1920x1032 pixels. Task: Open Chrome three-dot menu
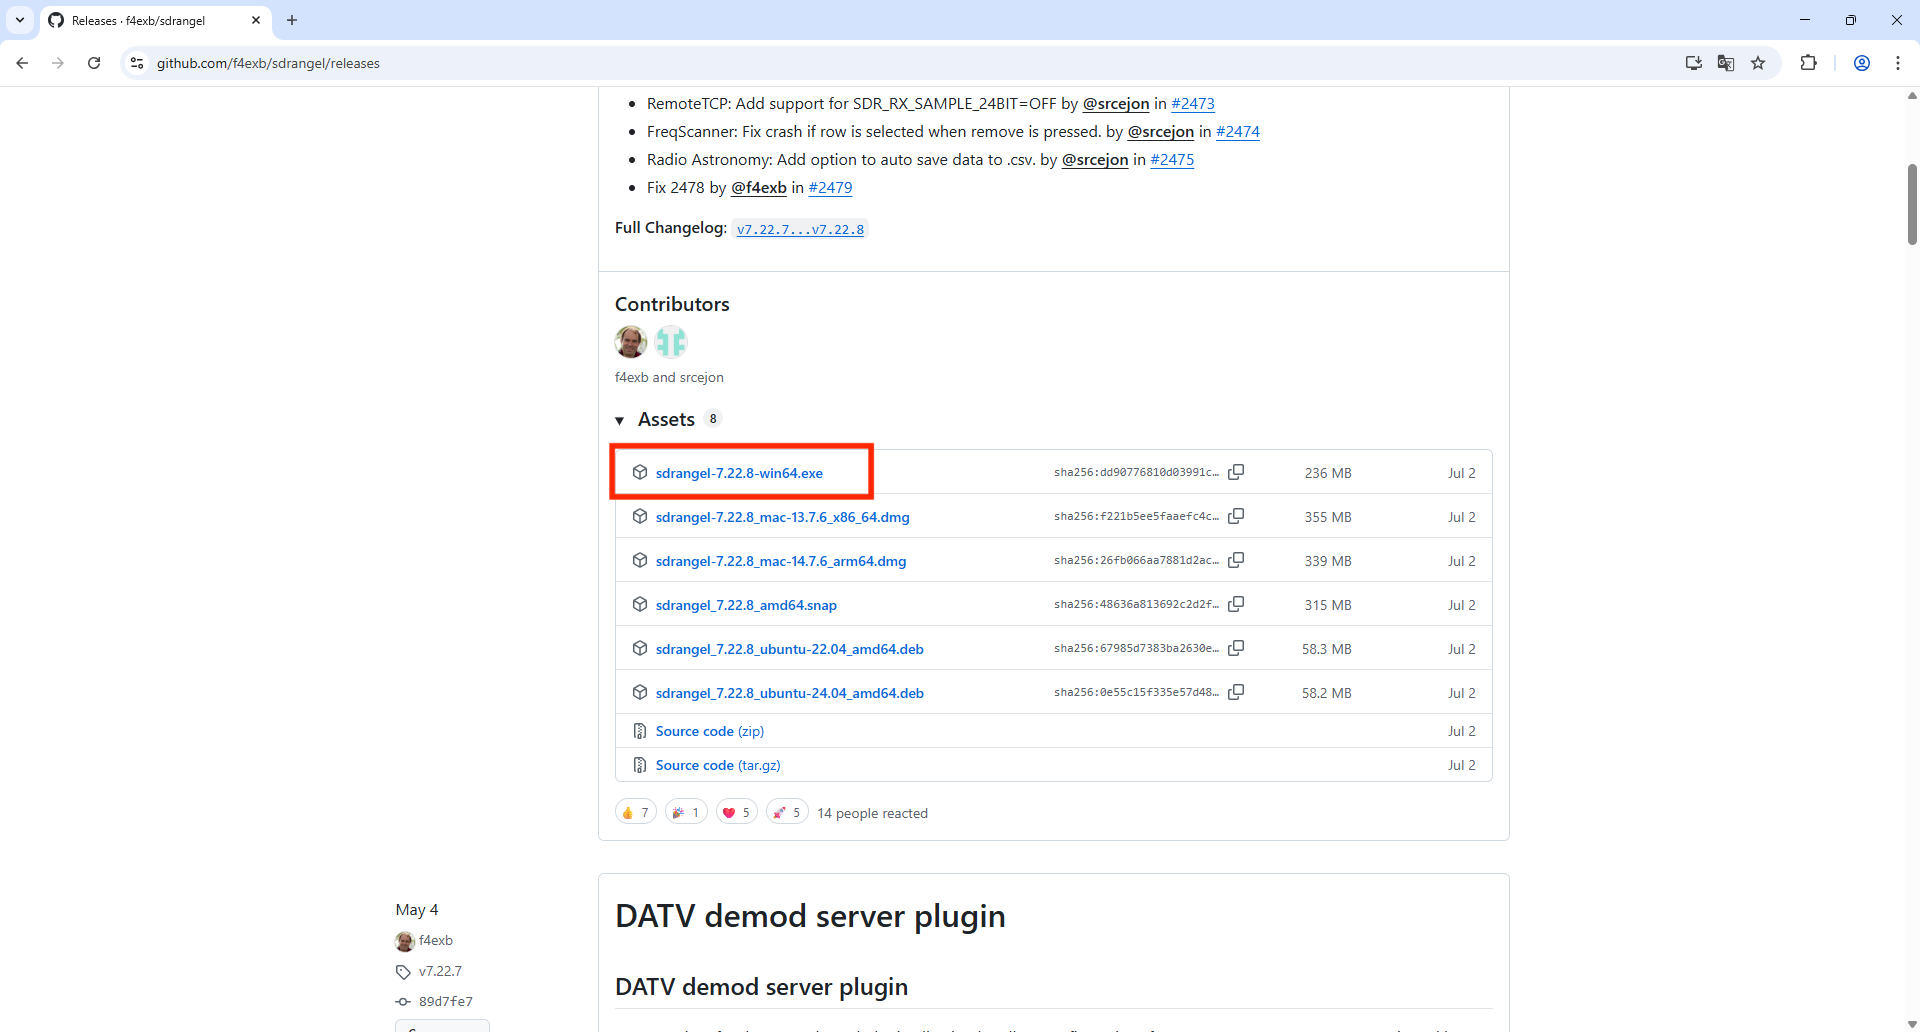click(1898, 63)
